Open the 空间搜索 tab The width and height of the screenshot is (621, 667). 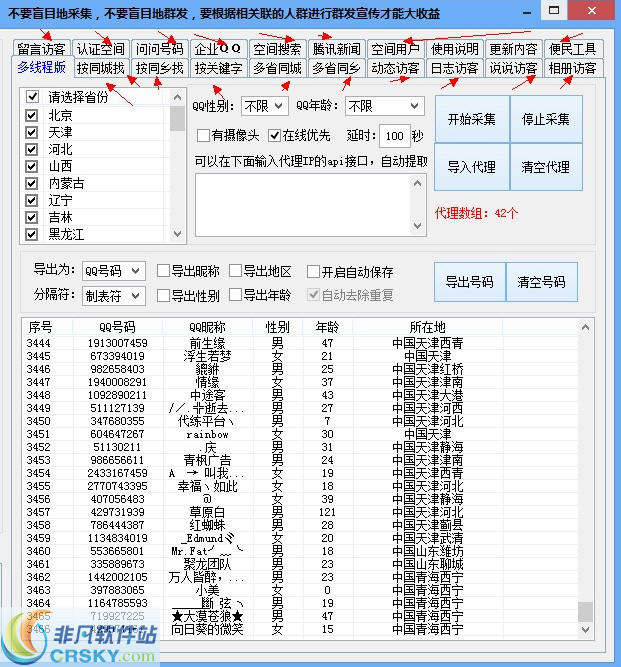coord(277,49)
